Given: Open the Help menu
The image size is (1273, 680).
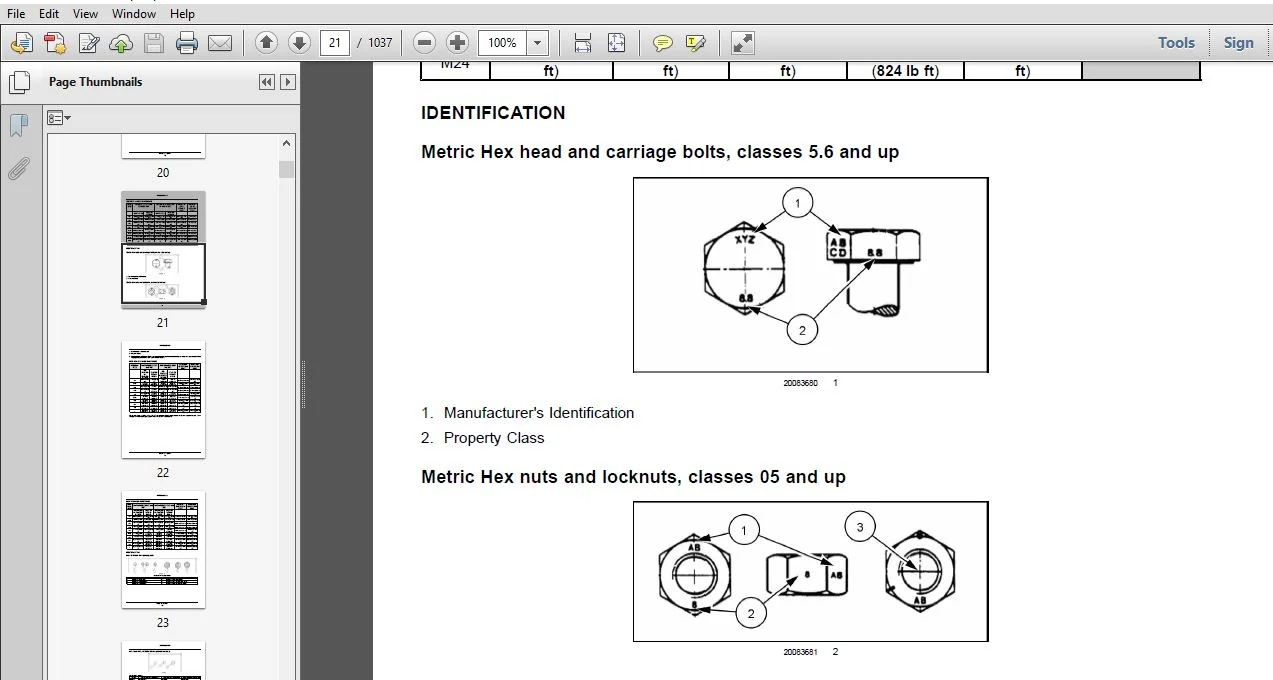Looking at the screenshot, I should click(x=182, y=13).
